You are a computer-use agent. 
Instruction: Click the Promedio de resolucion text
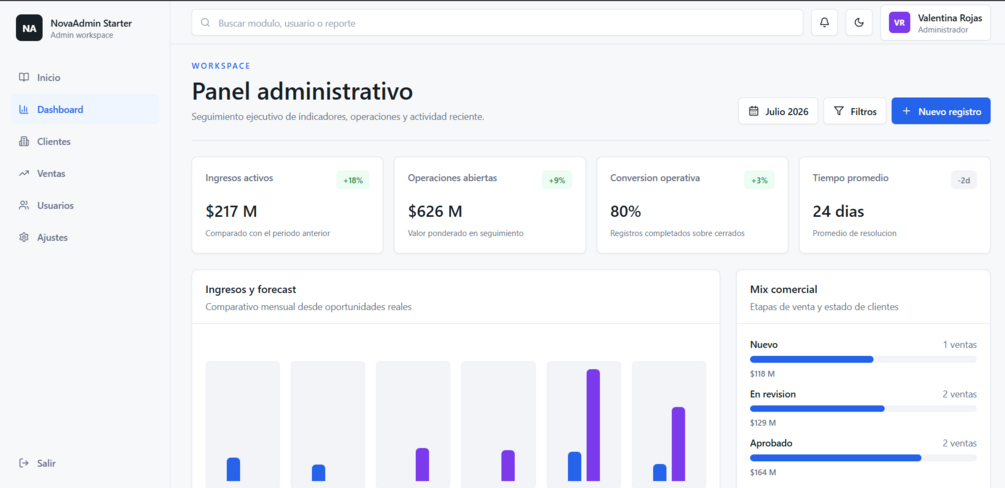coord(854,233)
